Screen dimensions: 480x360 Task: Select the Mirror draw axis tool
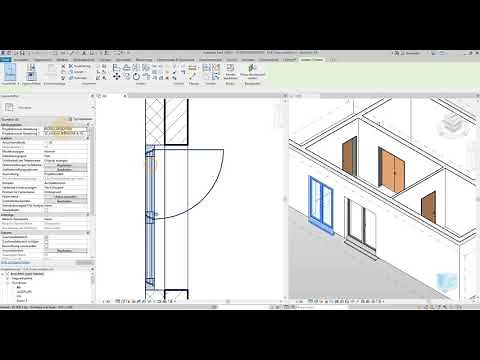(146, 68)
